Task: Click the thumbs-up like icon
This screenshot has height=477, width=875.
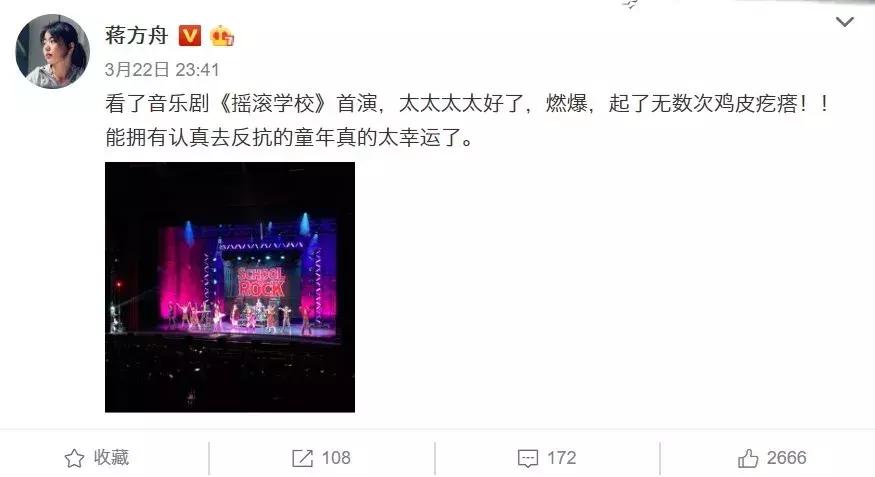Action: 748,458
